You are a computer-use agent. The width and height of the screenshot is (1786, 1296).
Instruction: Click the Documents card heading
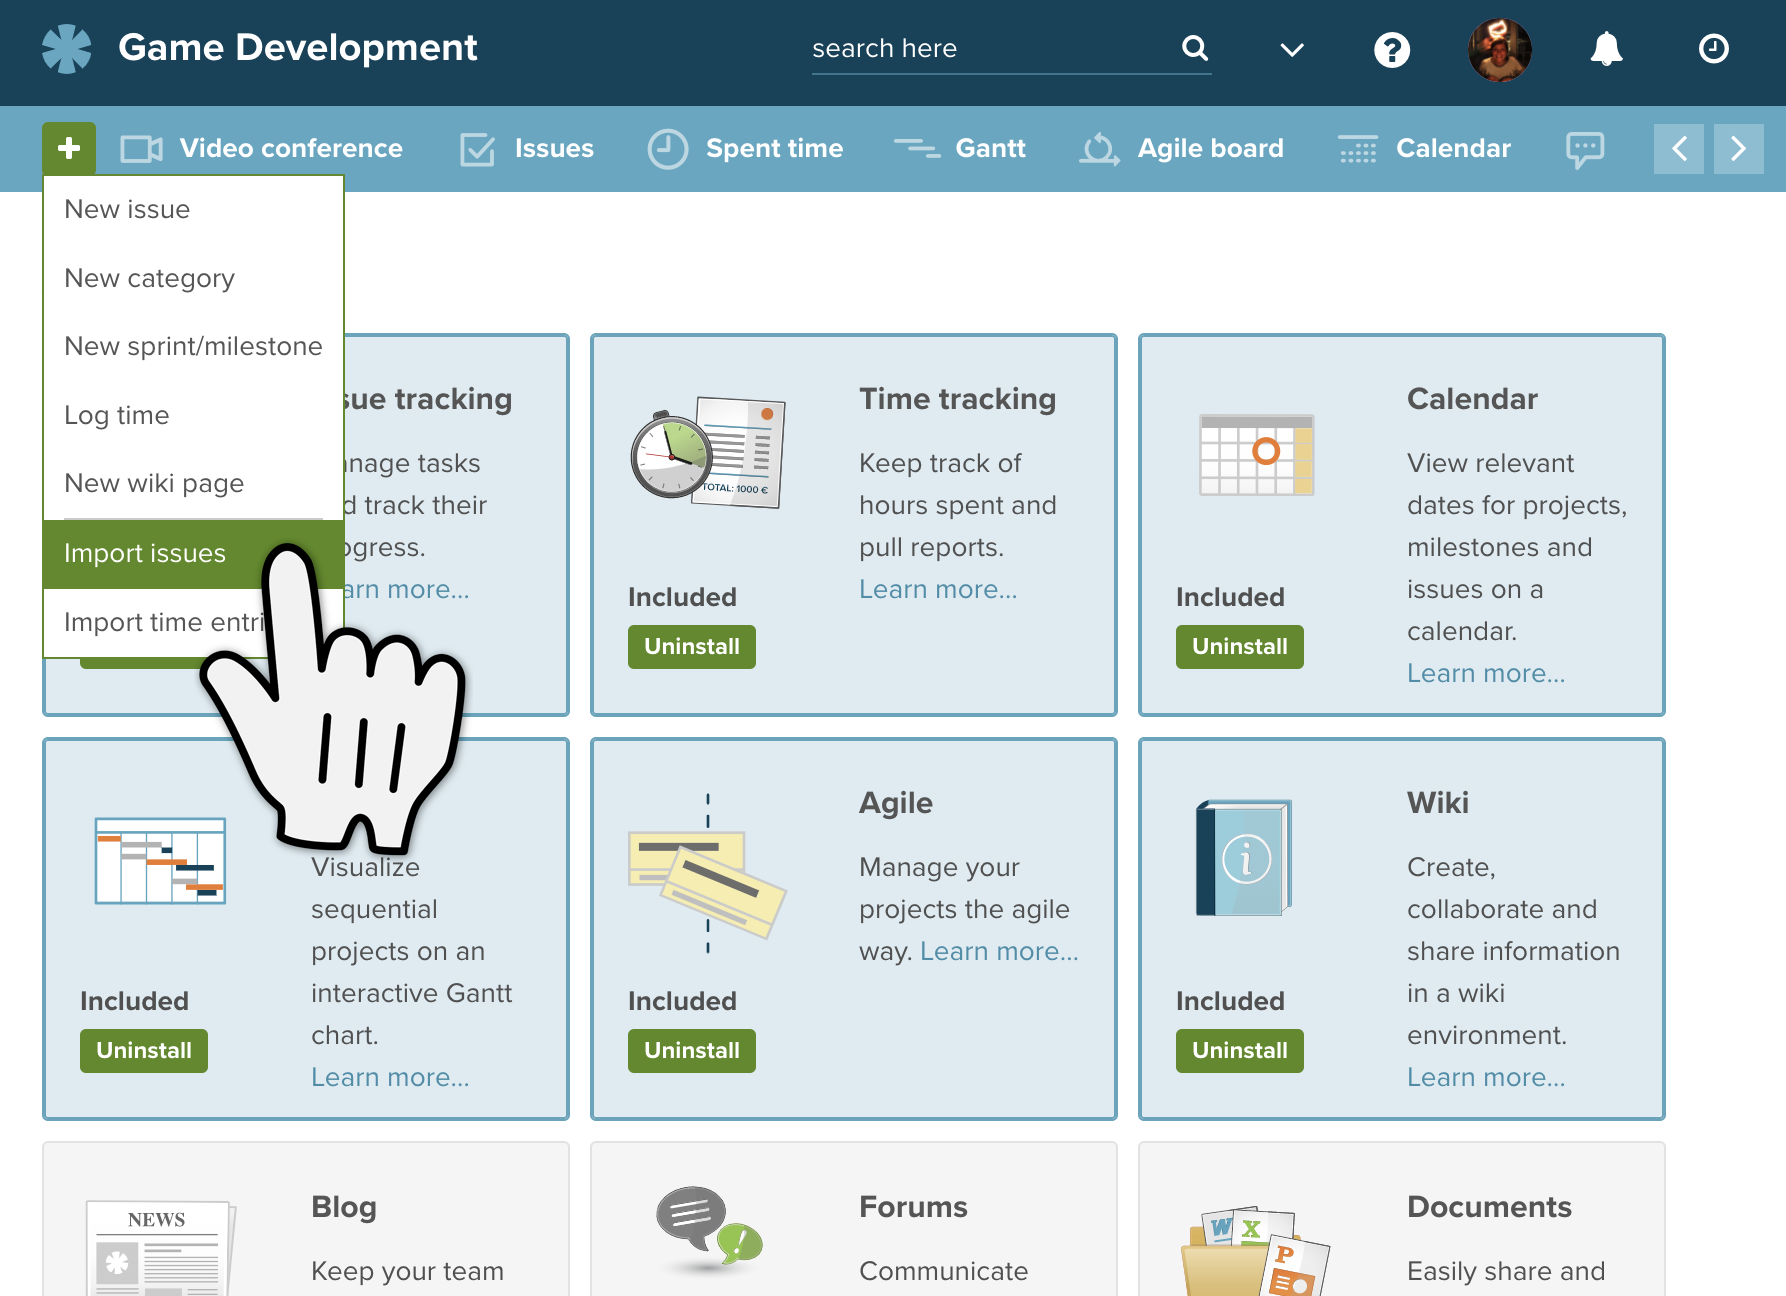coord(1489,1207)
